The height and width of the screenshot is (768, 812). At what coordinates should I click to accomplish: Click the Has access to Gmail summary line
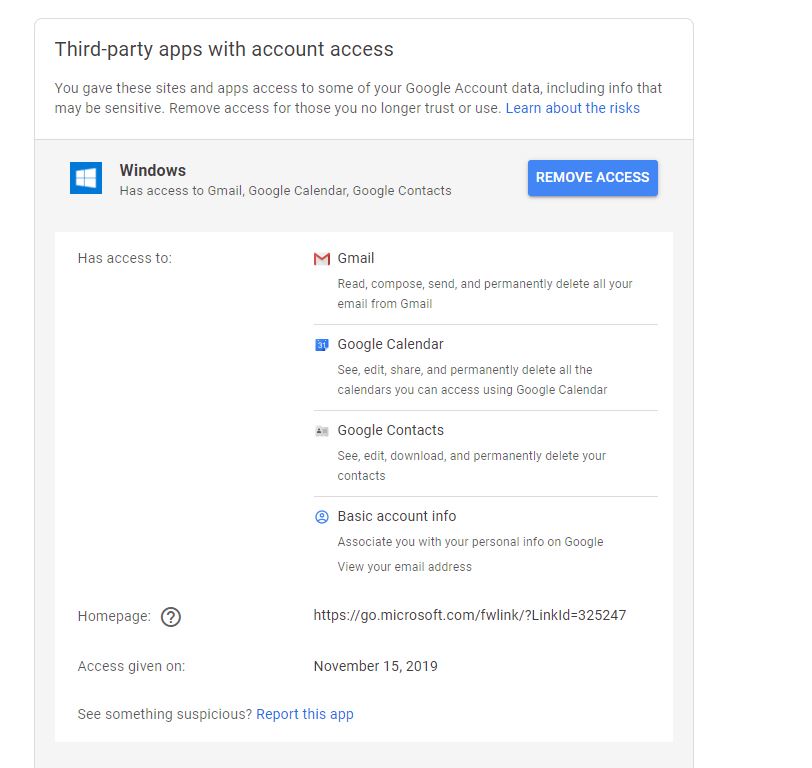point(285,191)
